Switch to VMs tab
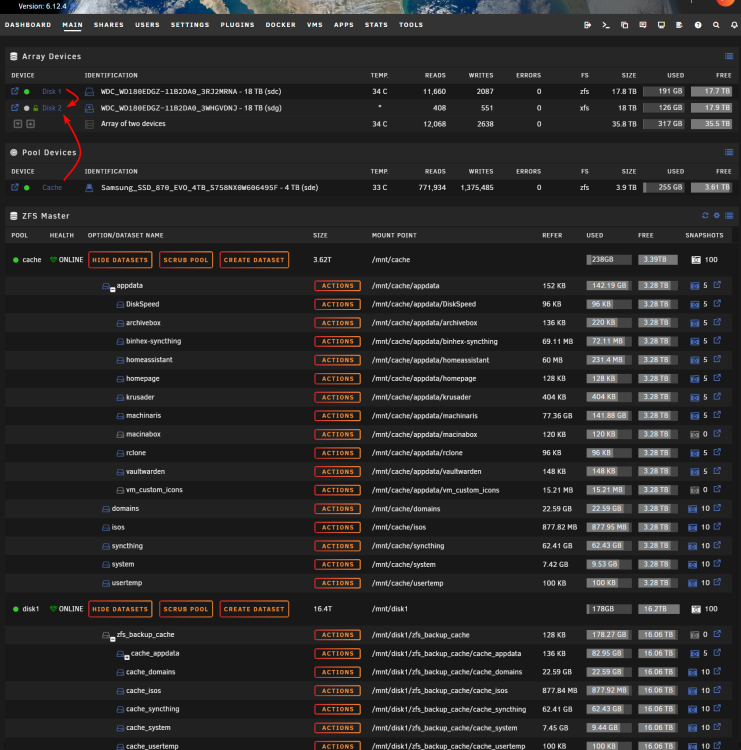 coord(315,25)
